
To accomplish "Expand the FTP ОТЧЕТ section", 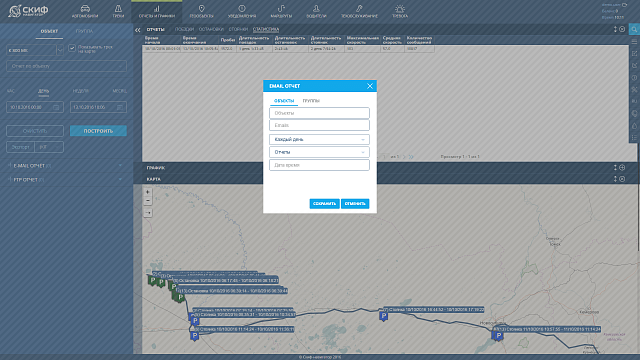I will [x=66, y=180].
